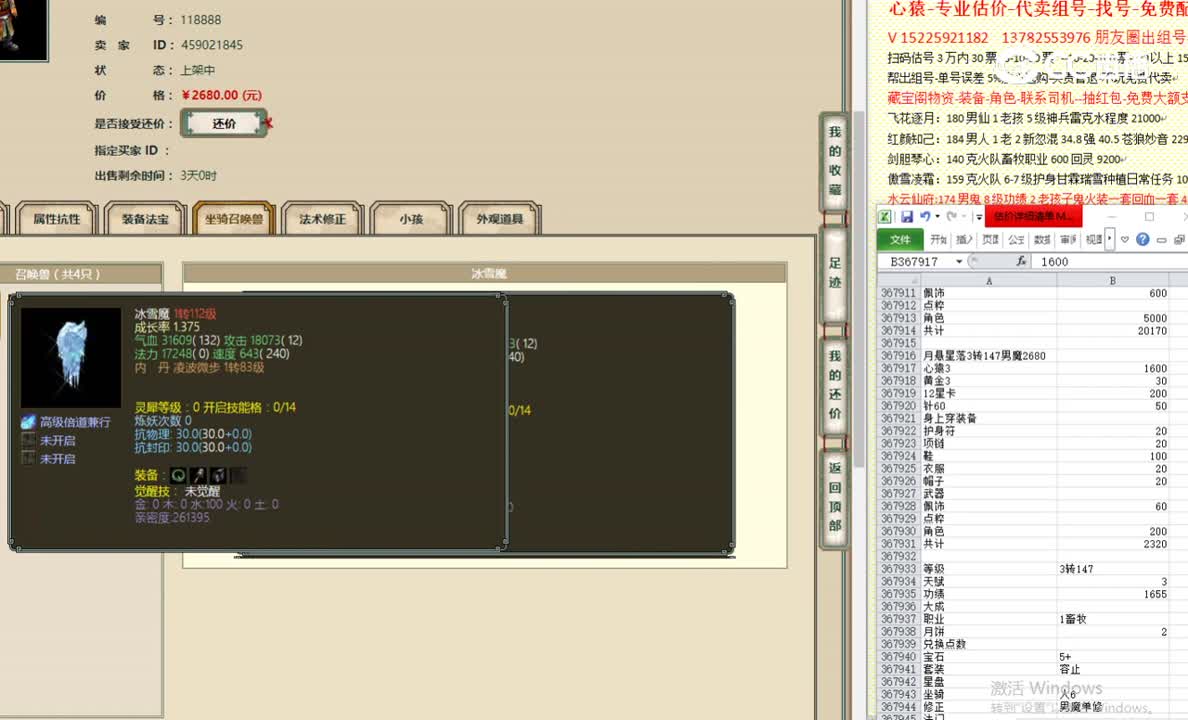Select column B header in Excel
The image size is (1188, 720).
tap(1112, 280)
